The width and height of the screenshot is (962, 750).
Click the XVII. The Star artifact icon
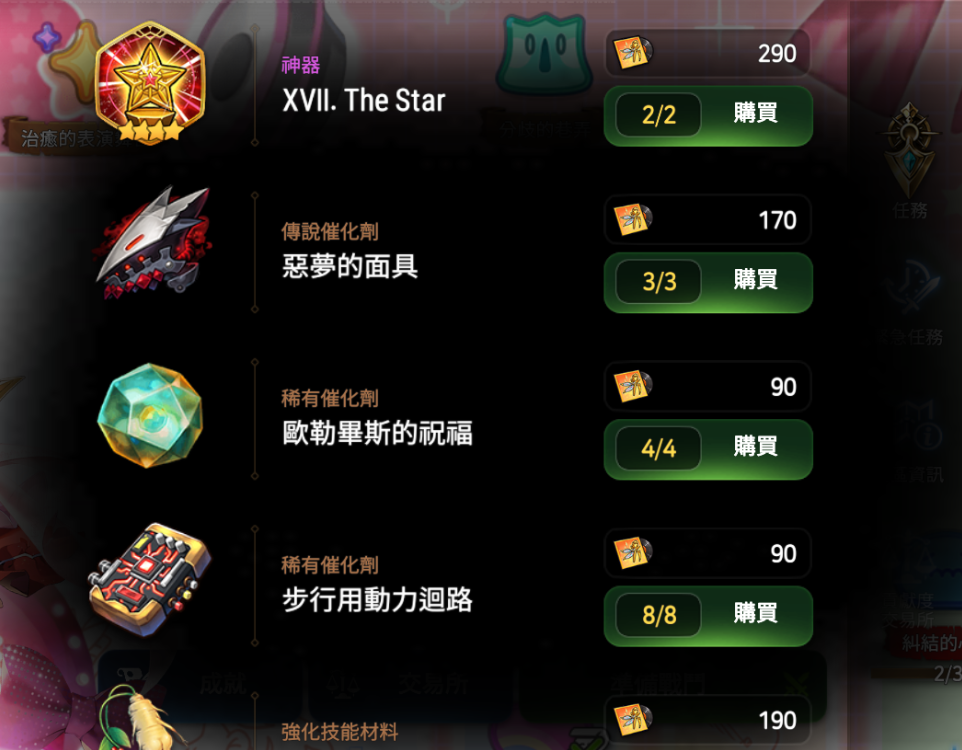(150, 83)
